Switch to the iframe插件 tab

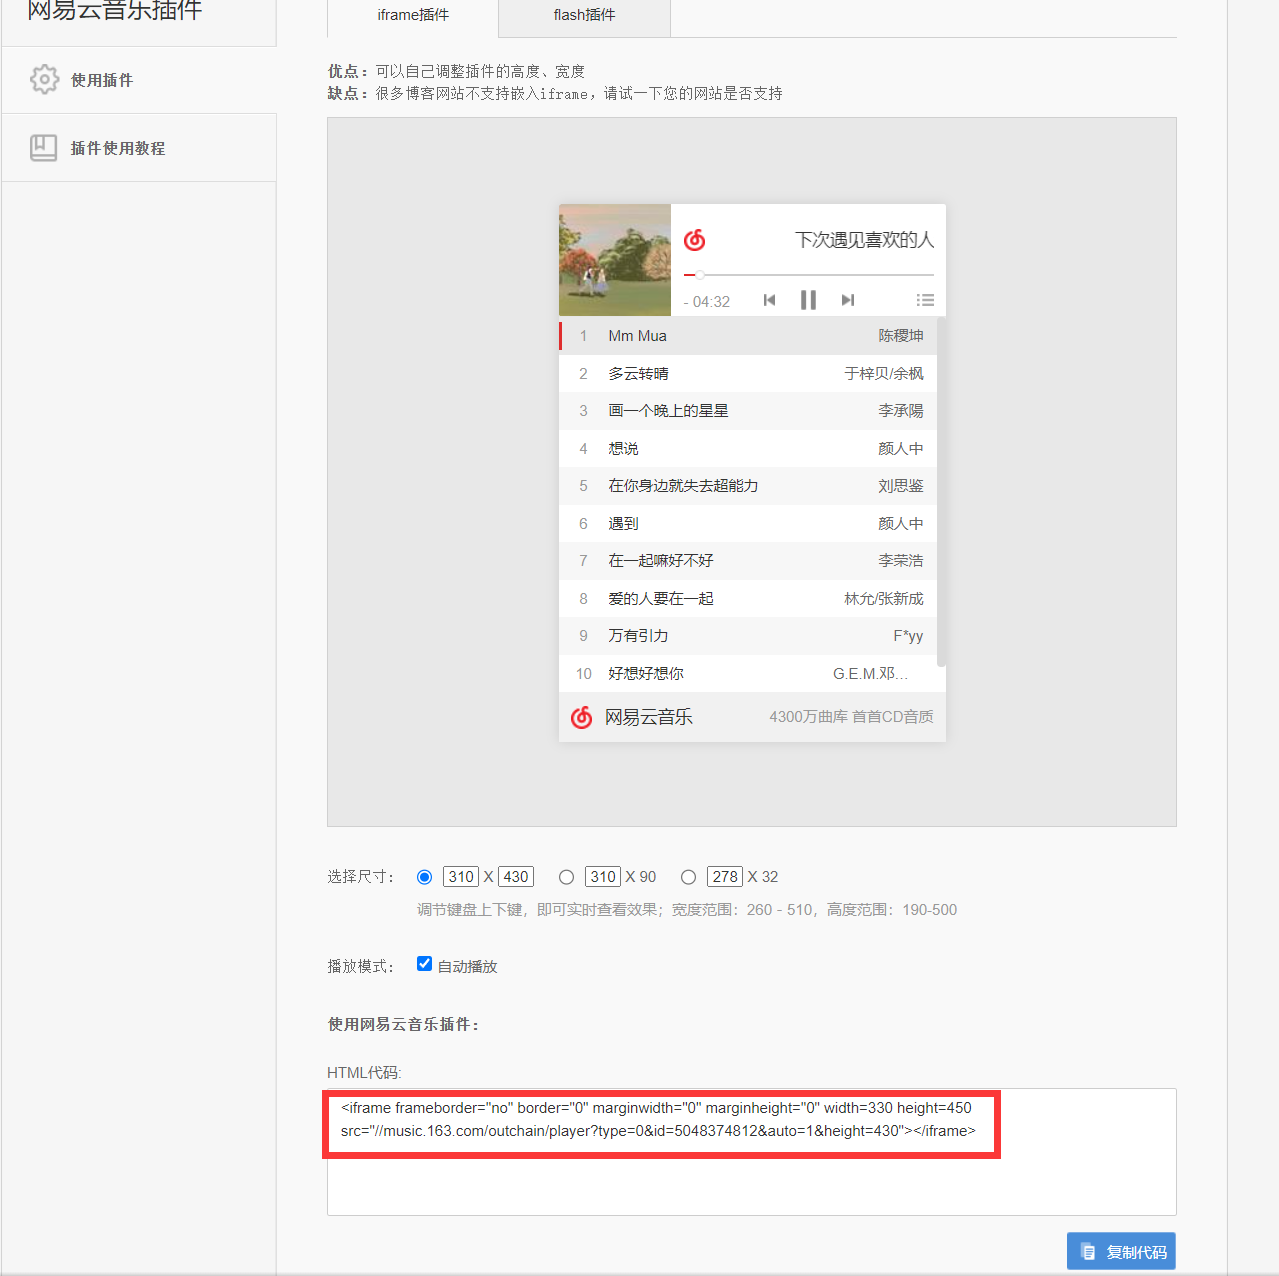point(413,16)
